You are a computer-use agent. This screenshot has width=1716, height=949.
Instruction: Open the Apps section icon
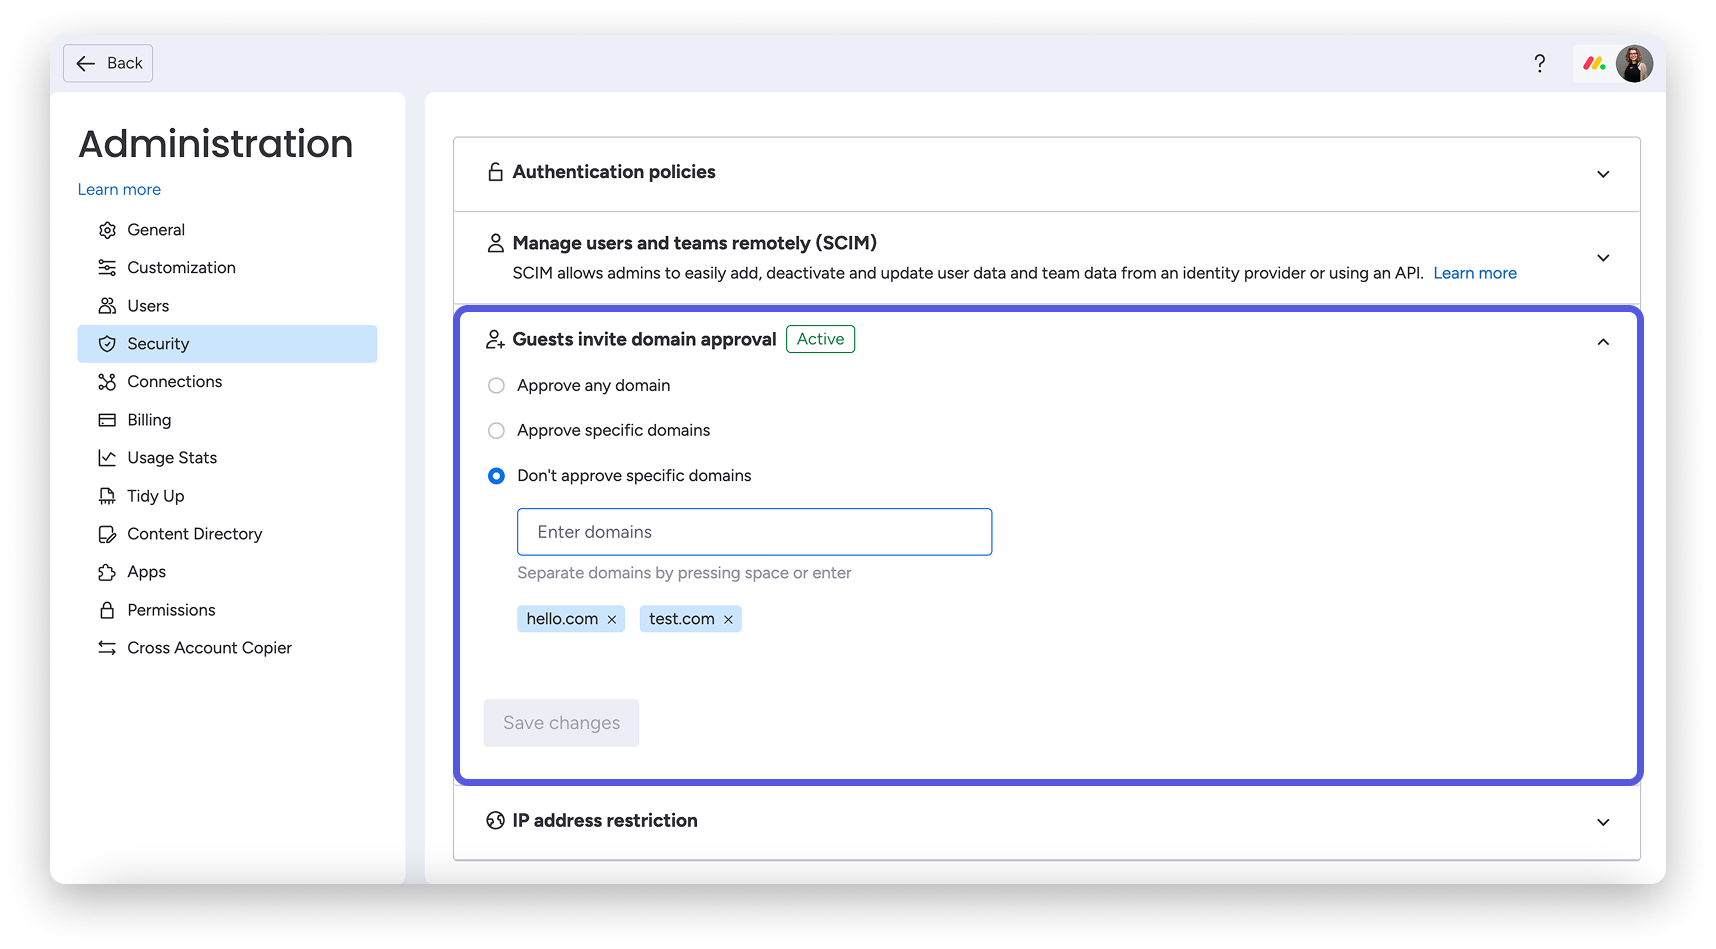pos(107,571)
